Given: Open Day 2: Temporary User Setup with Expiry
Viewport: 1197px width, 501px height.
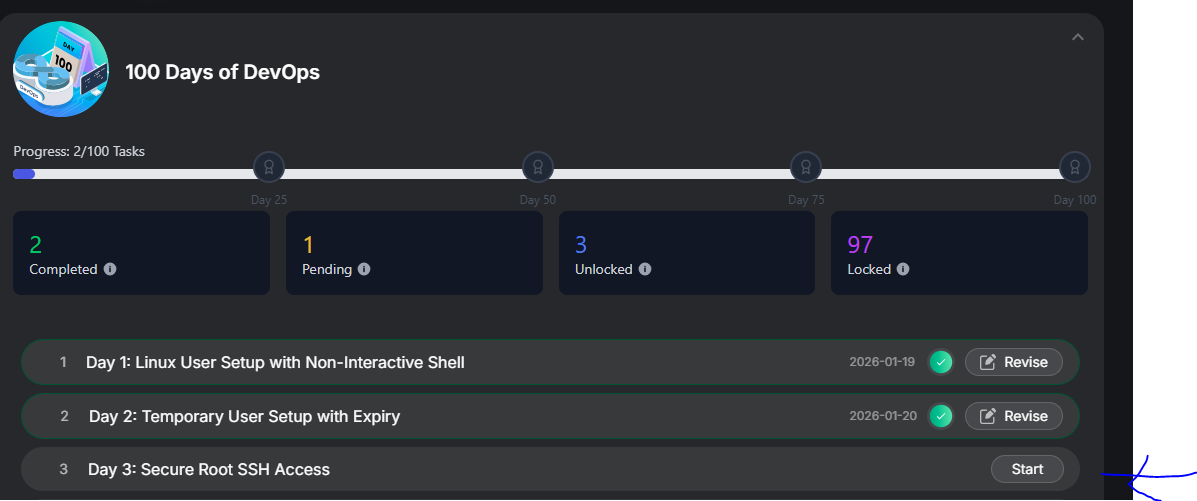Looking at the screenshot, I should (x=244, y=416).
